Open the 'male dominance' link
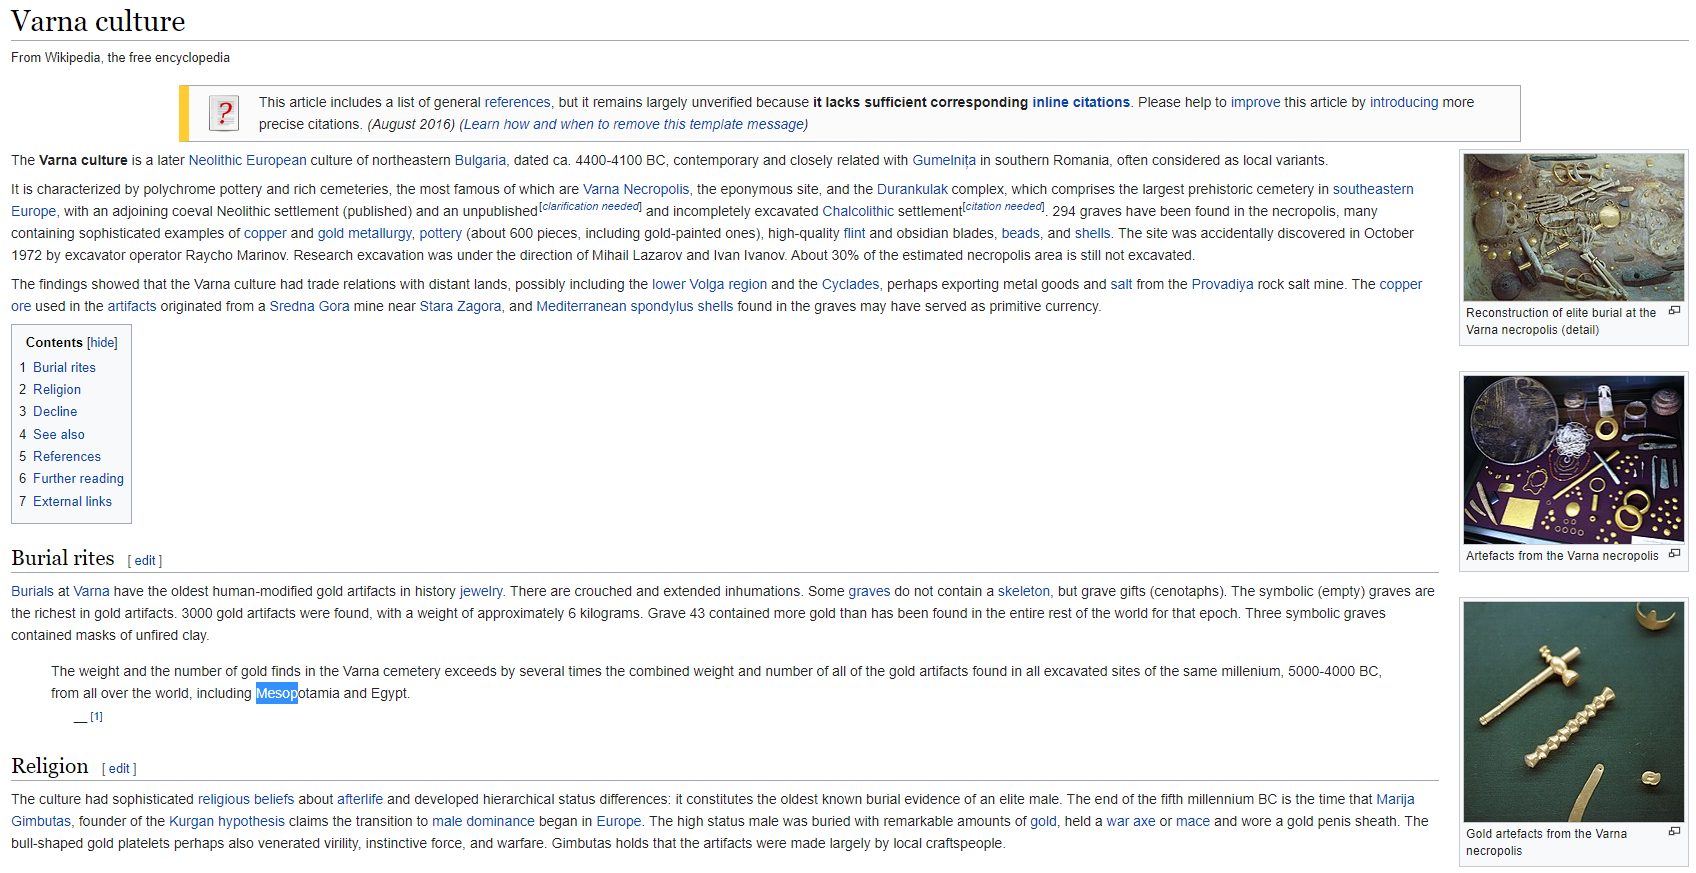 pos(483,821)
